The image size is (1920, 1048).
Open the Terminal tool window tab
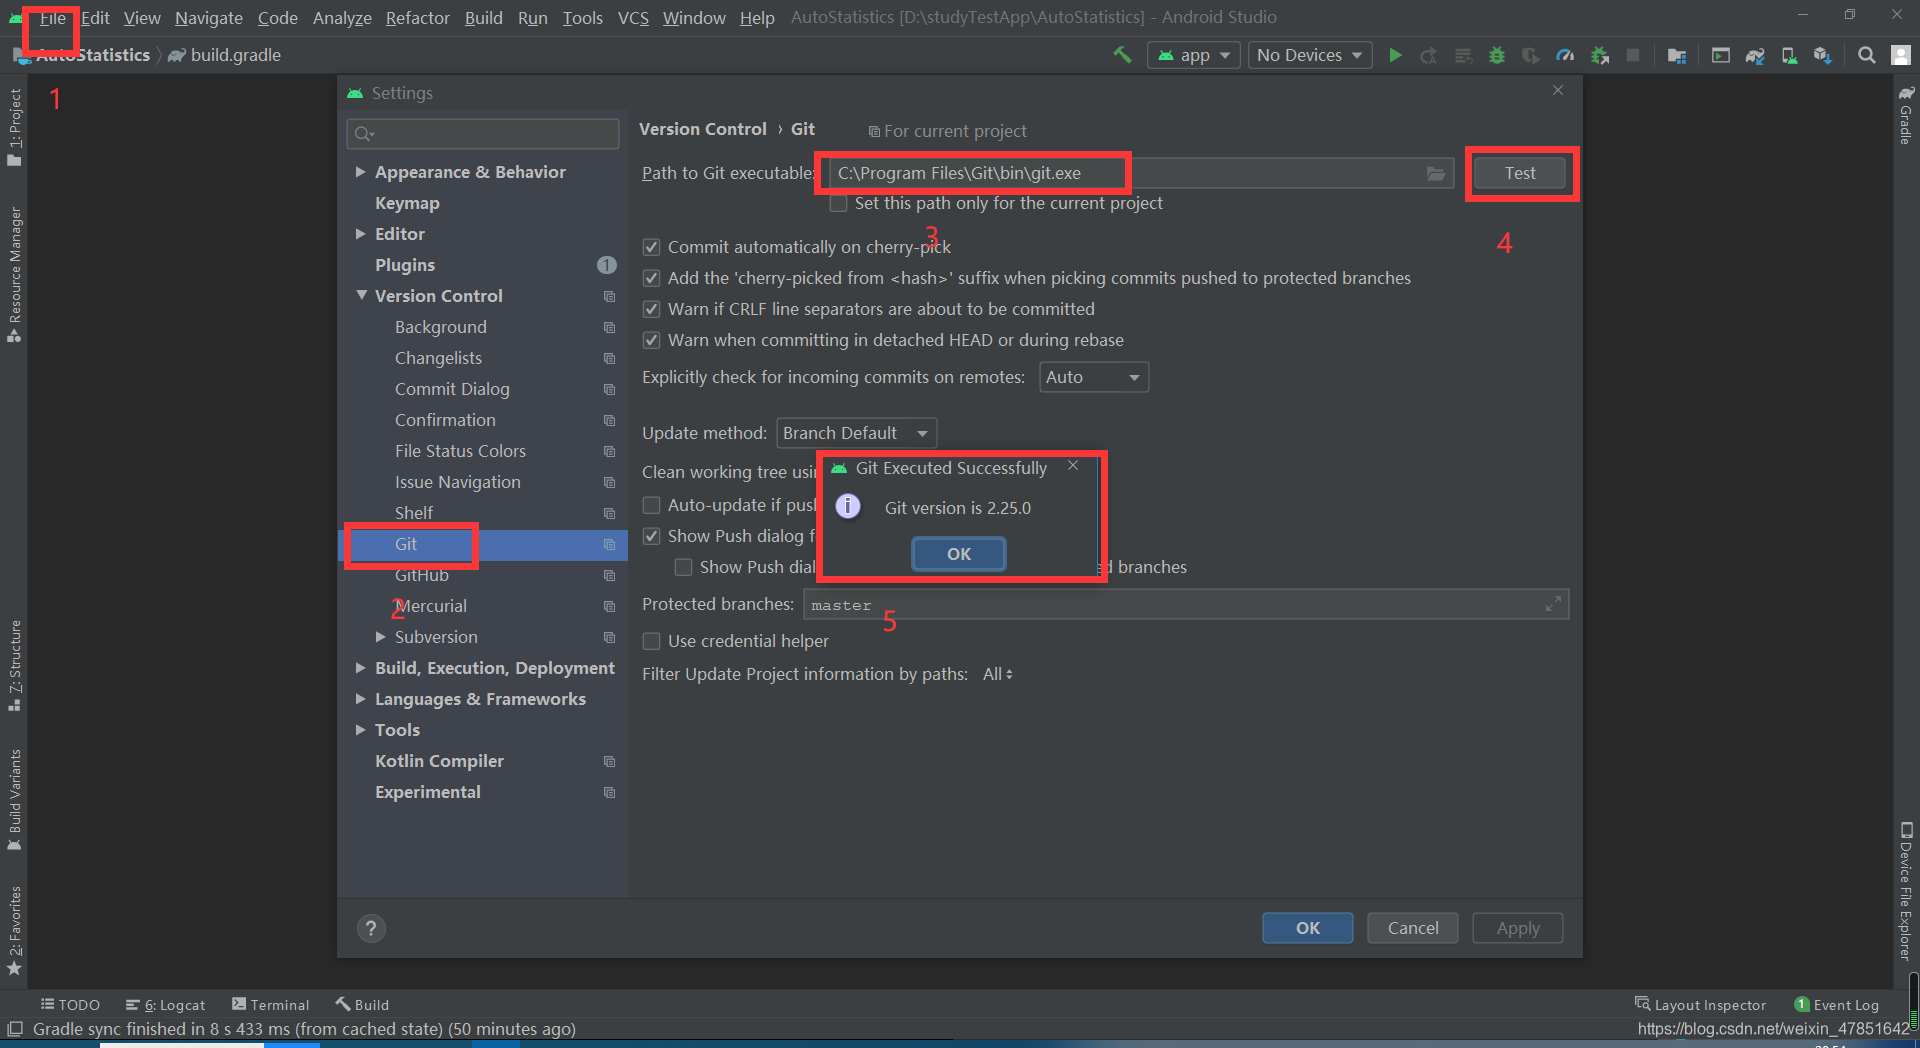[x=271, y=1005]
